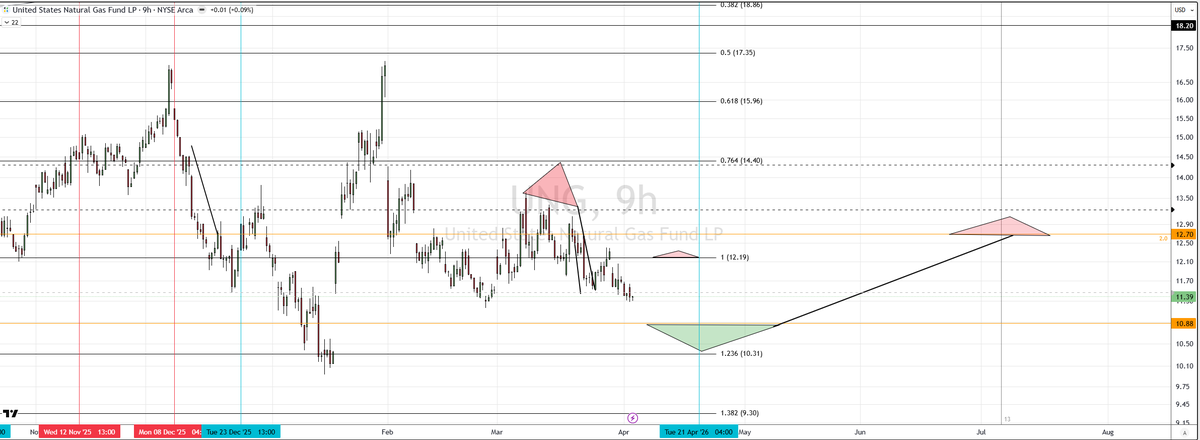Click the small 13 label on the grey vertical line
The width and height of the screenshot is (1200, 440).
point(1007,418)
